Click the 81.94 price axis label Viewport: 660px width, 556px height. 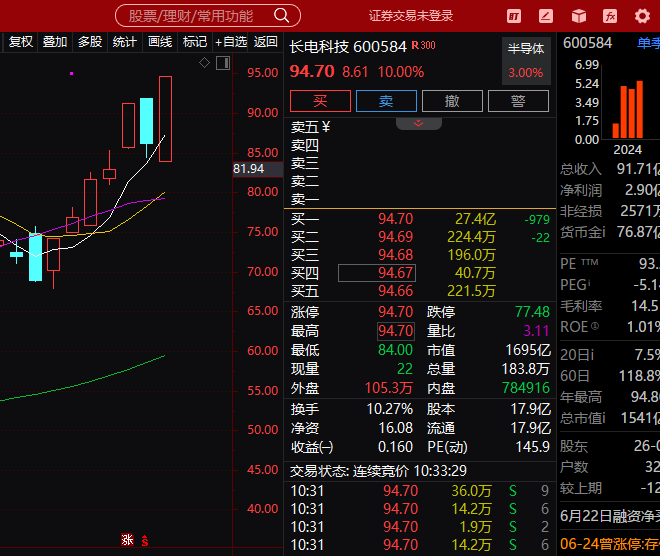tap(258, 169)
